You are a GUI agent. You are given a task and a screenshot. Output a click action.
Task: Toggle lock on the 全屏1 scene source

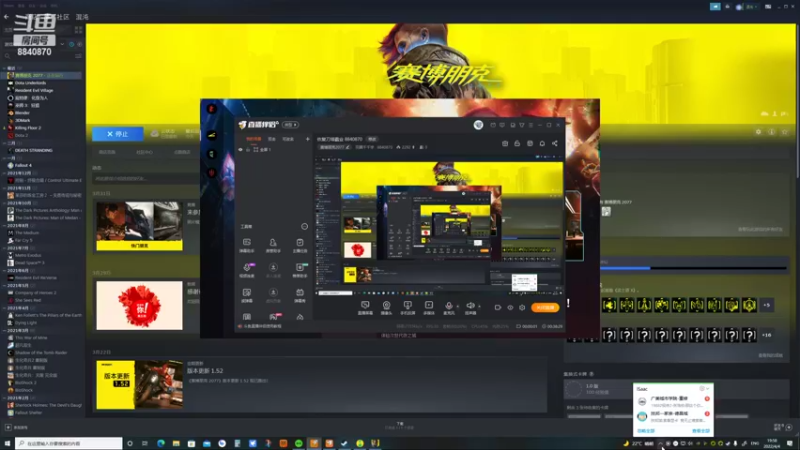pos(248,150)
